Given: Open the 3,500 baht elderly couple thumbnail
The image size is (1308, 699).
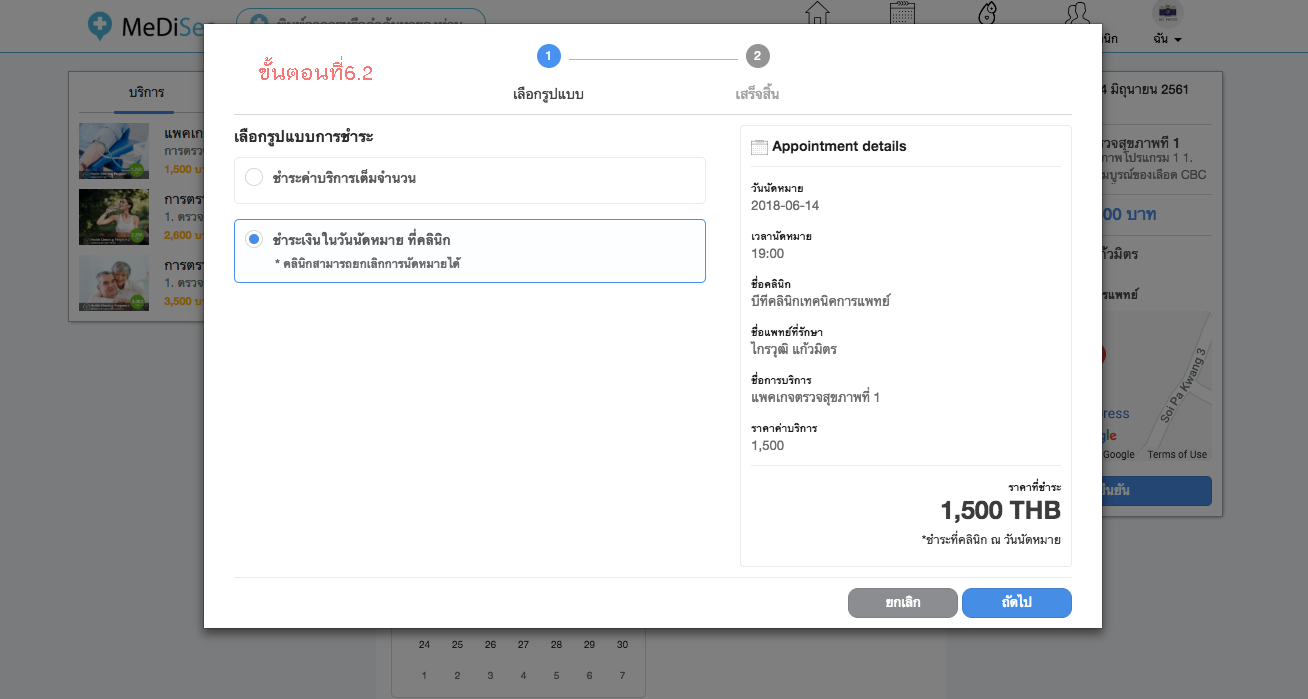Looking at the screenshot, I should tap(114, 282).
